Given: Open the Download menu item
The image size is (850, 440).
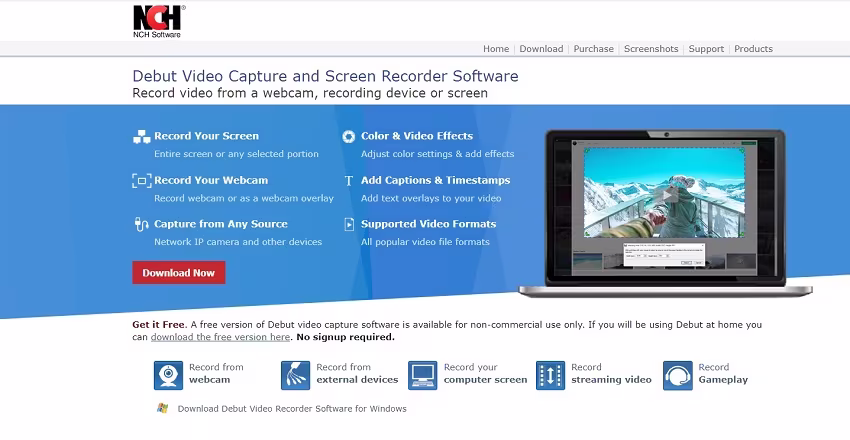Looking at the screenshot, I should pos(541,49).
